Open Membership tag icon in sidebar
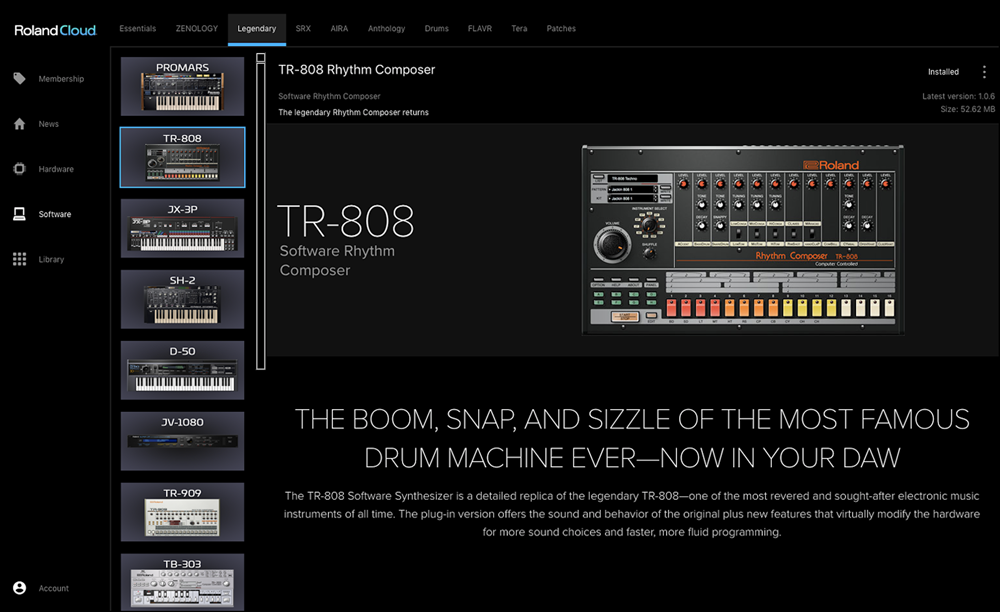1000x612 pixels. point(20,78)
